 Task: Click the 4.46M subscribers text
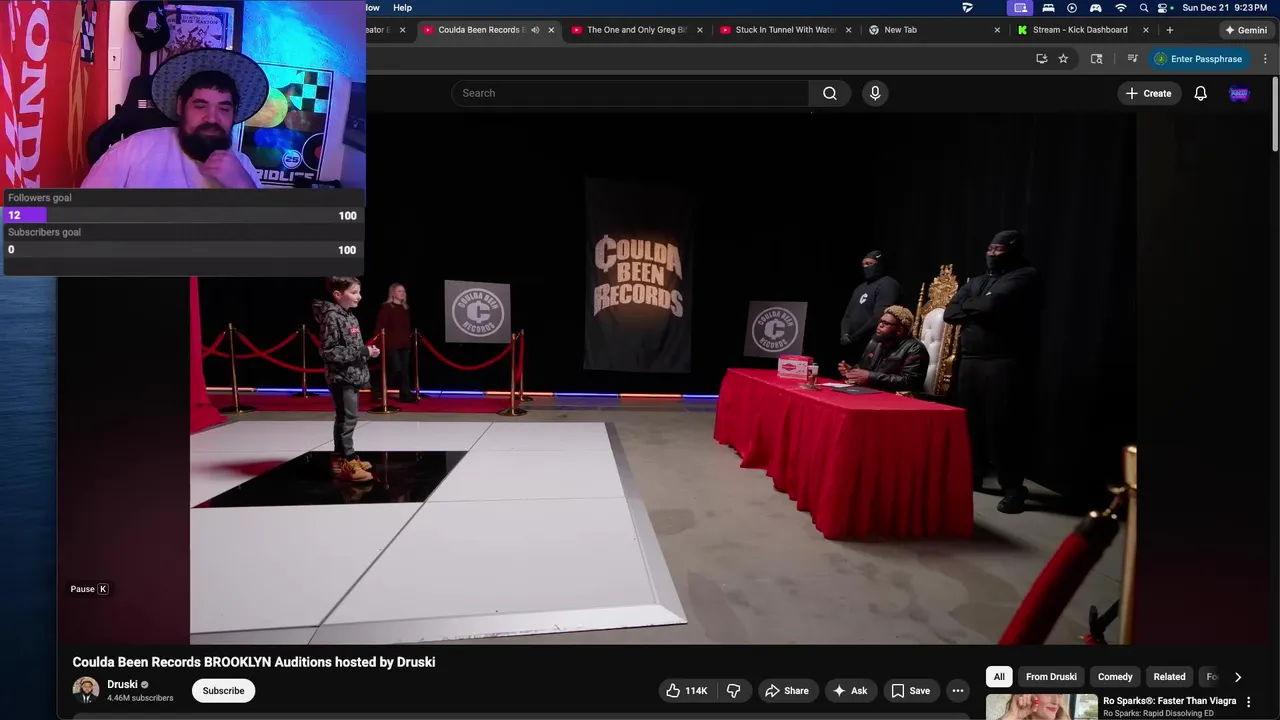(140, 698)
